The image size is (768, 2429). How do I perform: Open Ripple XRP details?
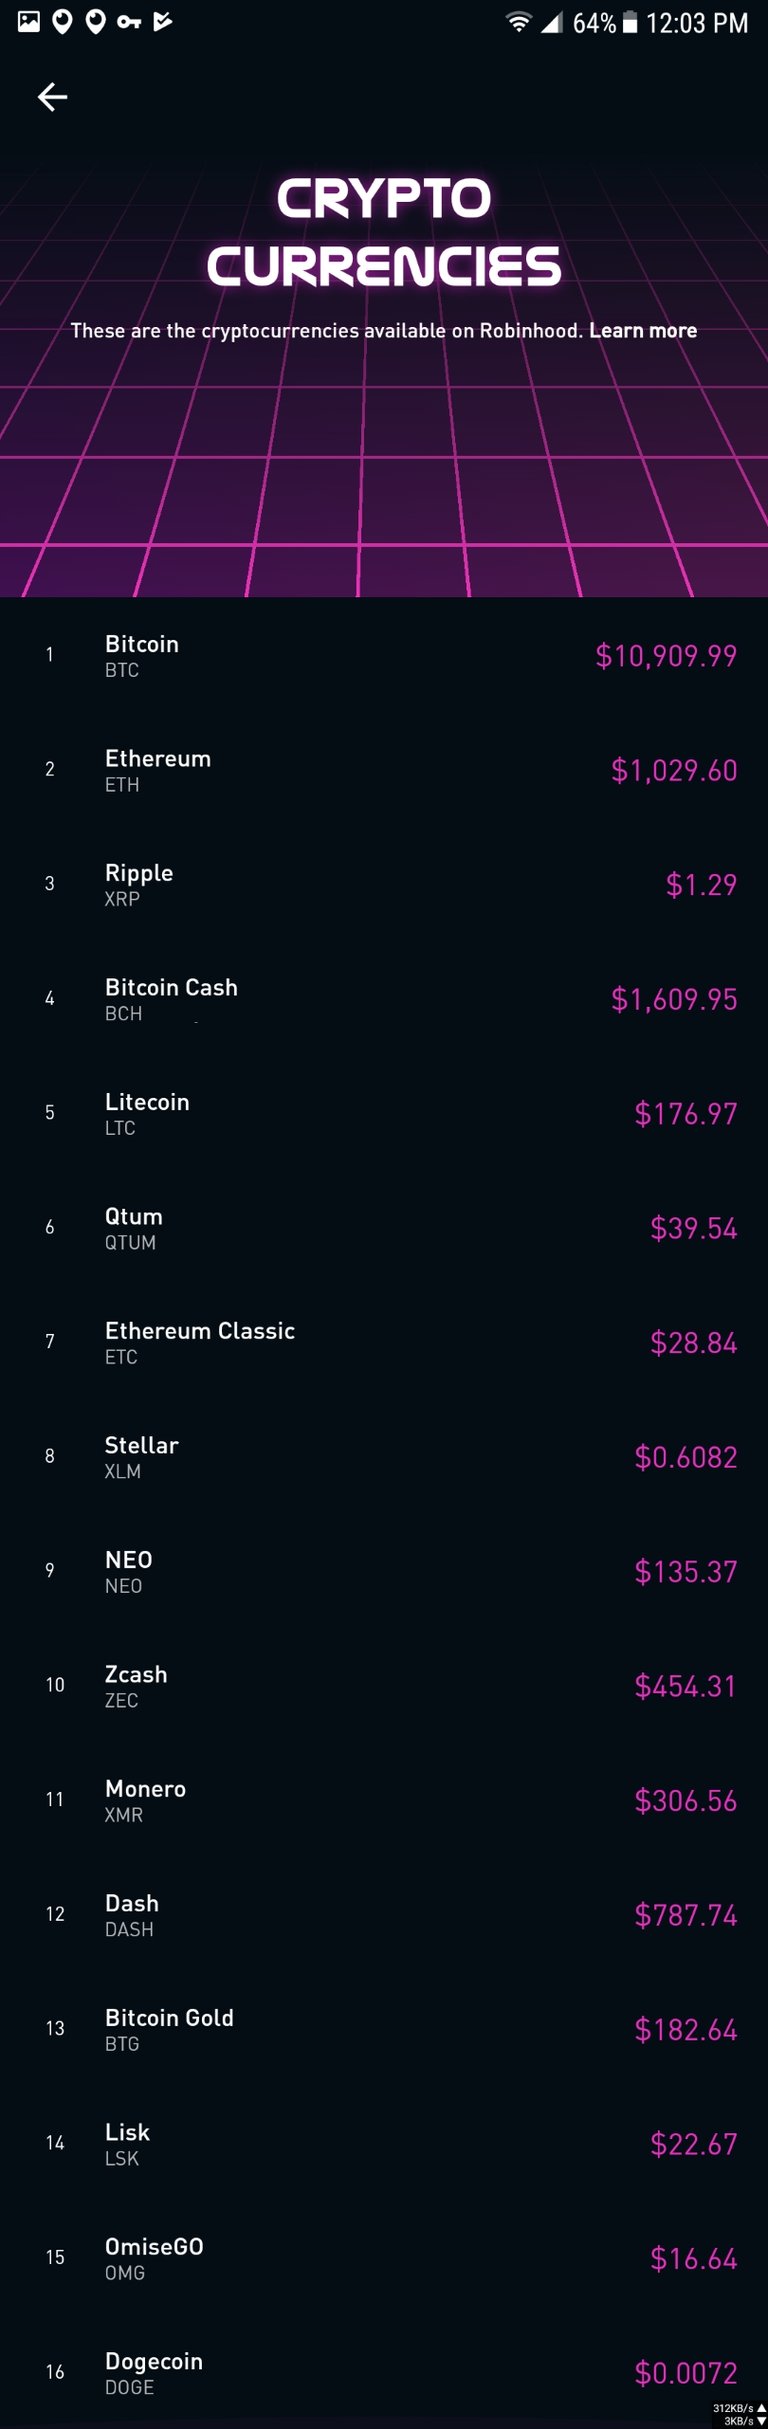[384, 884]
